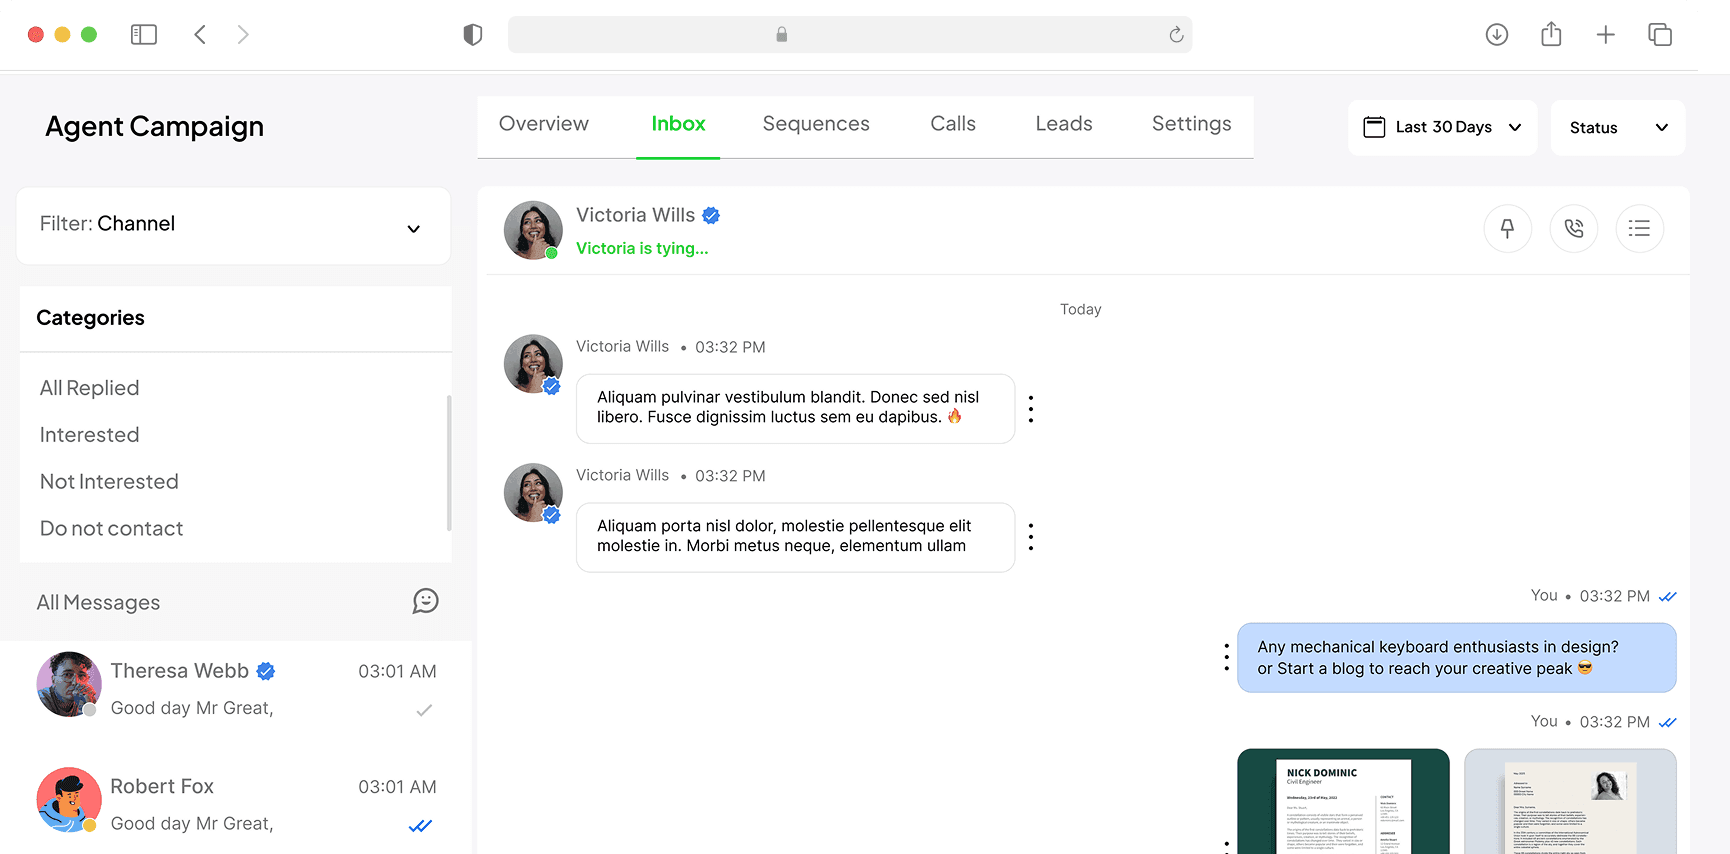Pin the Victoria Wills conversation
Screen dimensions: 1730x854
pyautogui.click(x=1507, y=229)
